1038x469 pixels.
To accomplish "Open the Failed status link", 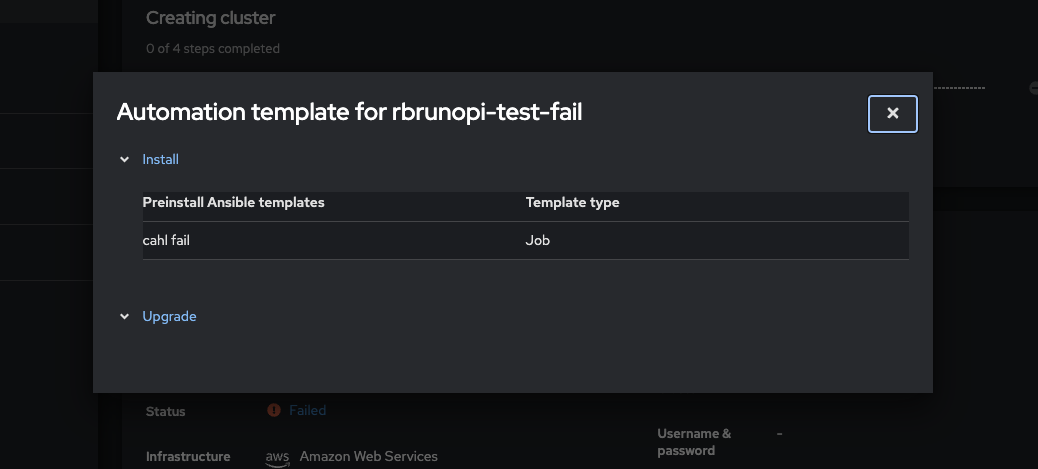I will [307, 410].
